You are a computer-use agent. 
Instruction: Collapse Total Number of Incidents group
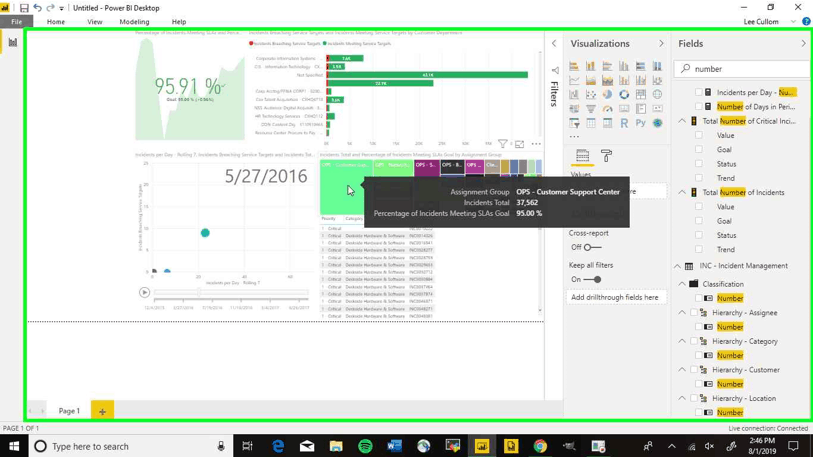coord(682,192)
